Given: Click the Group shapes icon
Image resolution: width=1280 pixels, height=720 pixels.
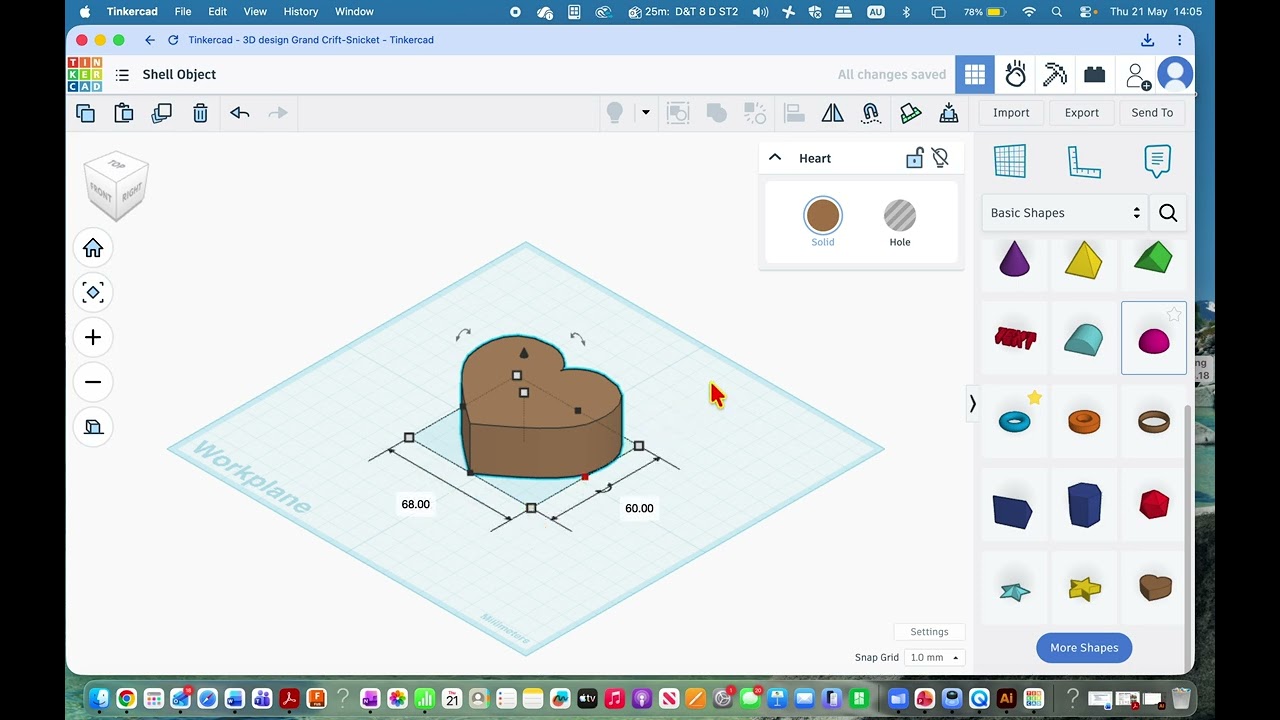Looking at the screenshot, I should tap(678, 113).
